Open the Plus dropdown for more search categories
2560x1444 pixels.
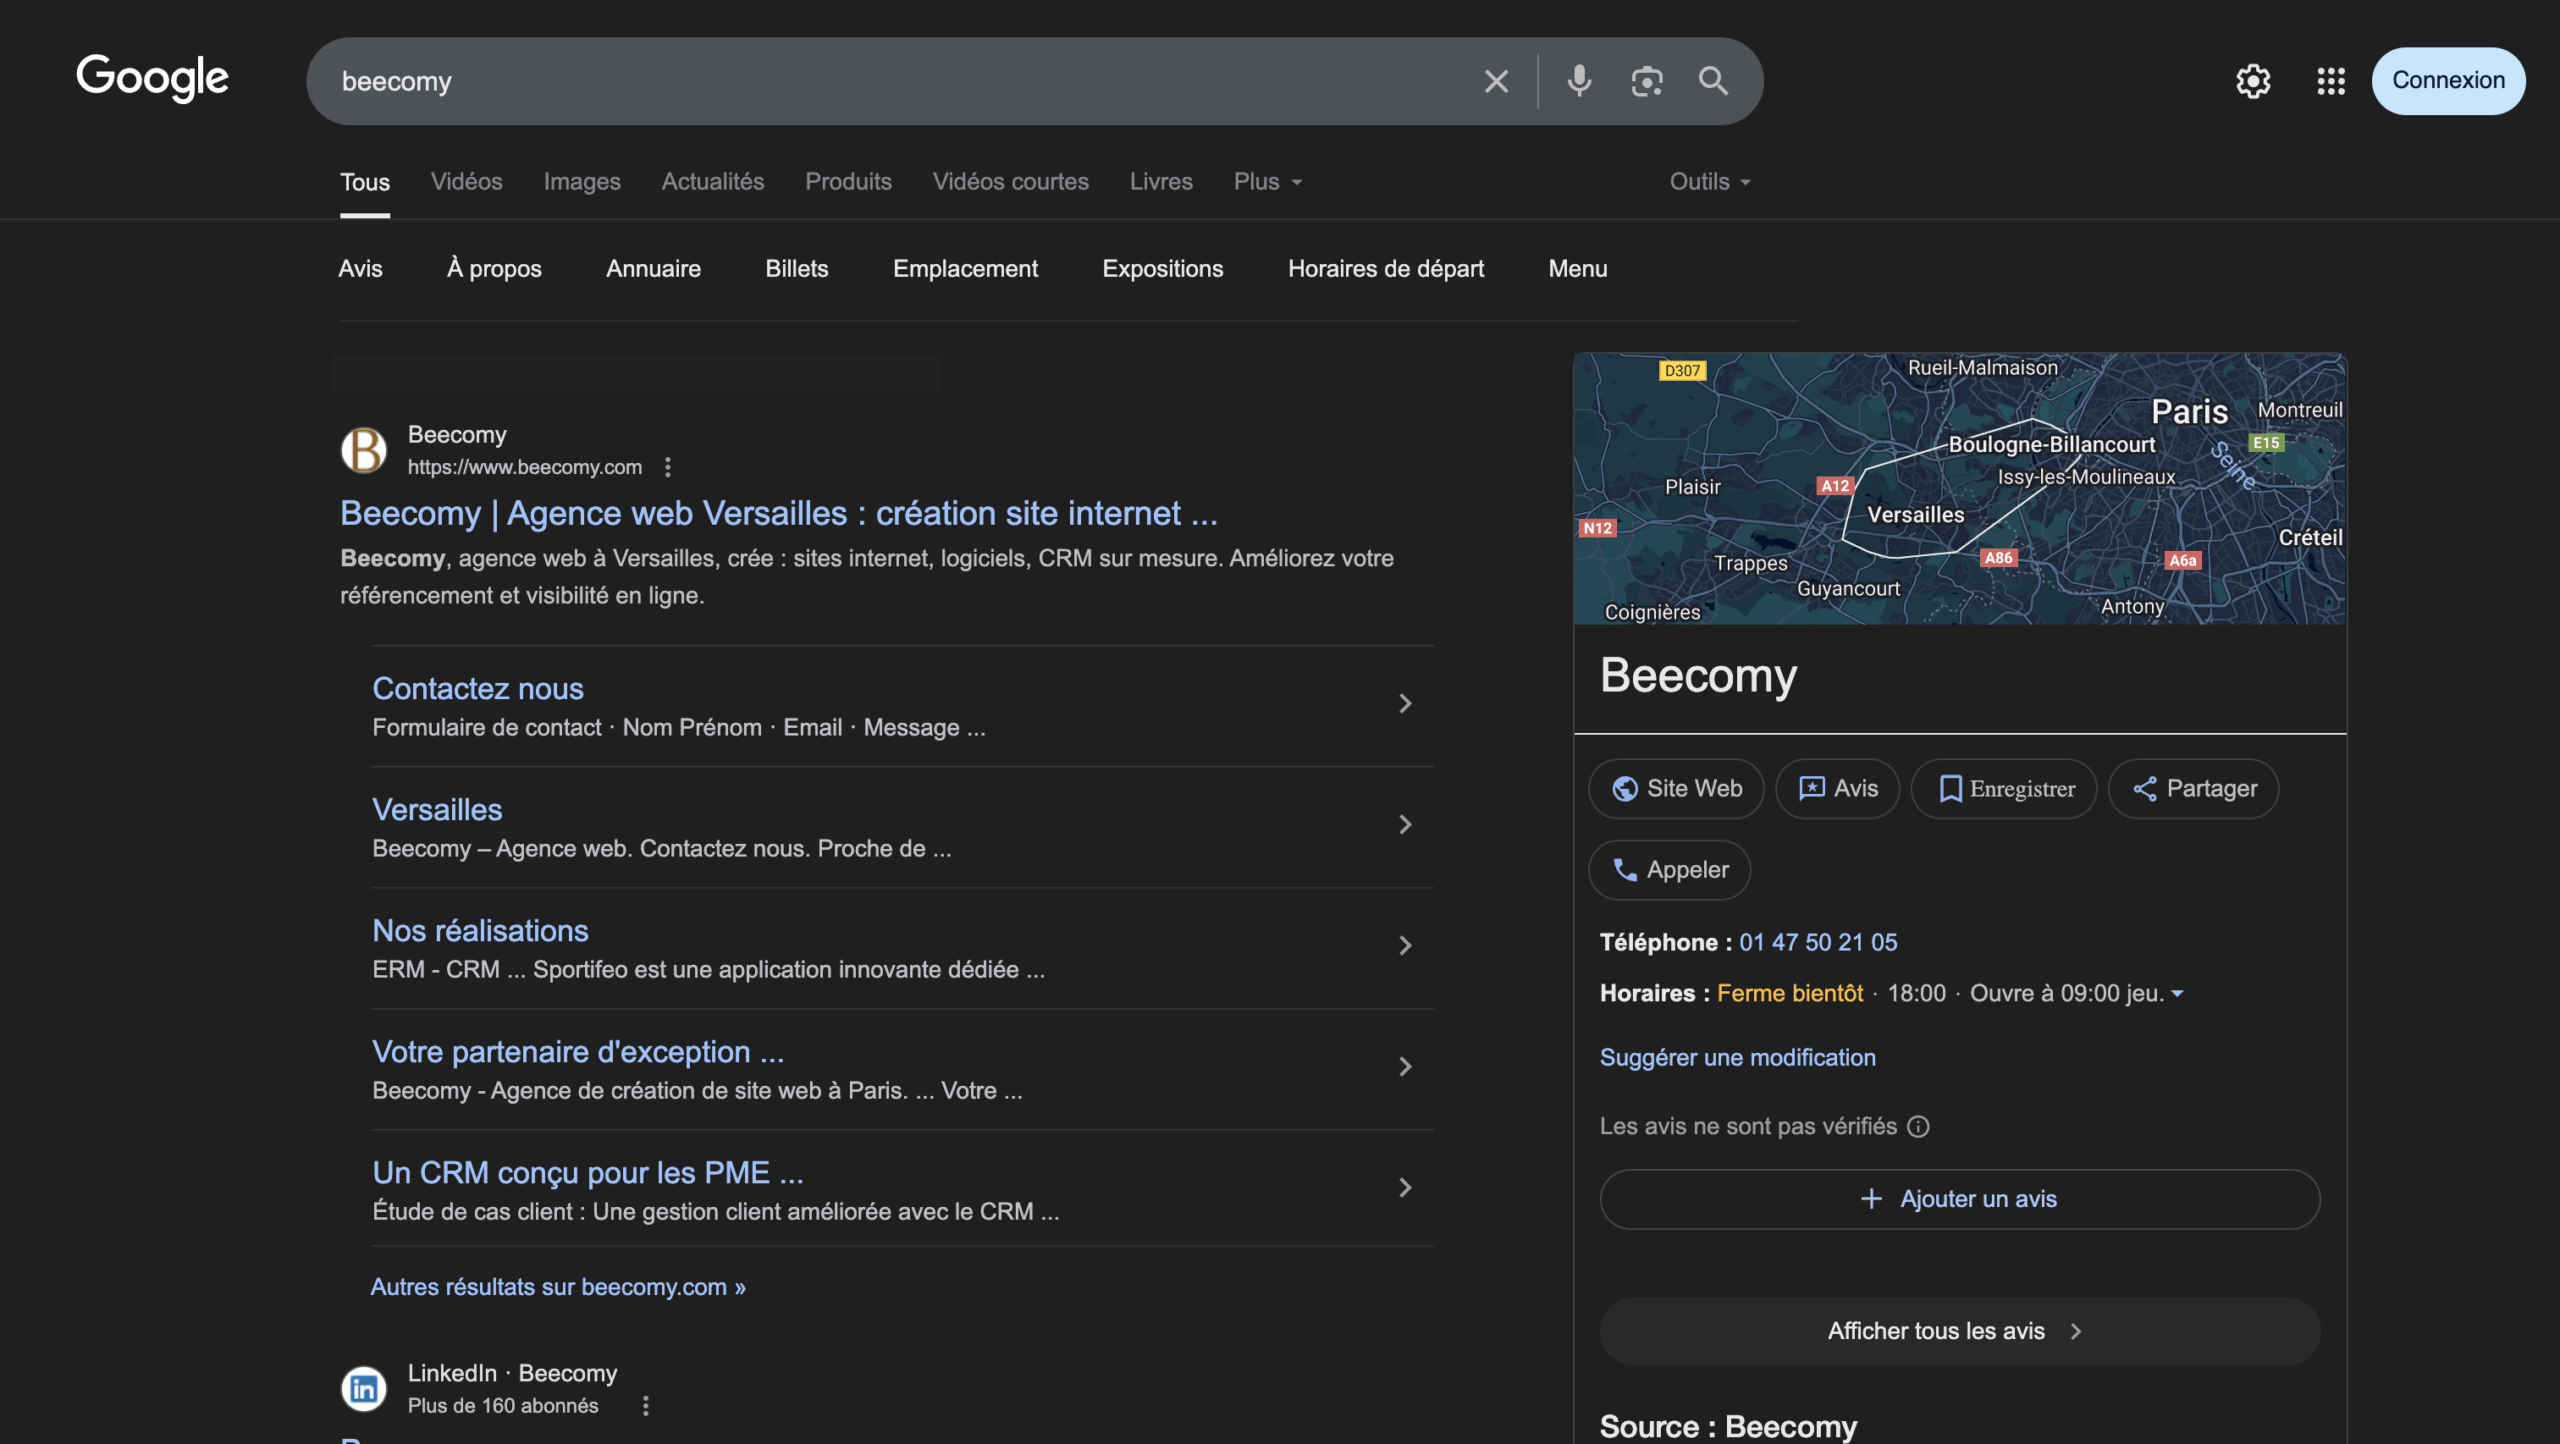pyautogui.click(x=1266, y=181)
